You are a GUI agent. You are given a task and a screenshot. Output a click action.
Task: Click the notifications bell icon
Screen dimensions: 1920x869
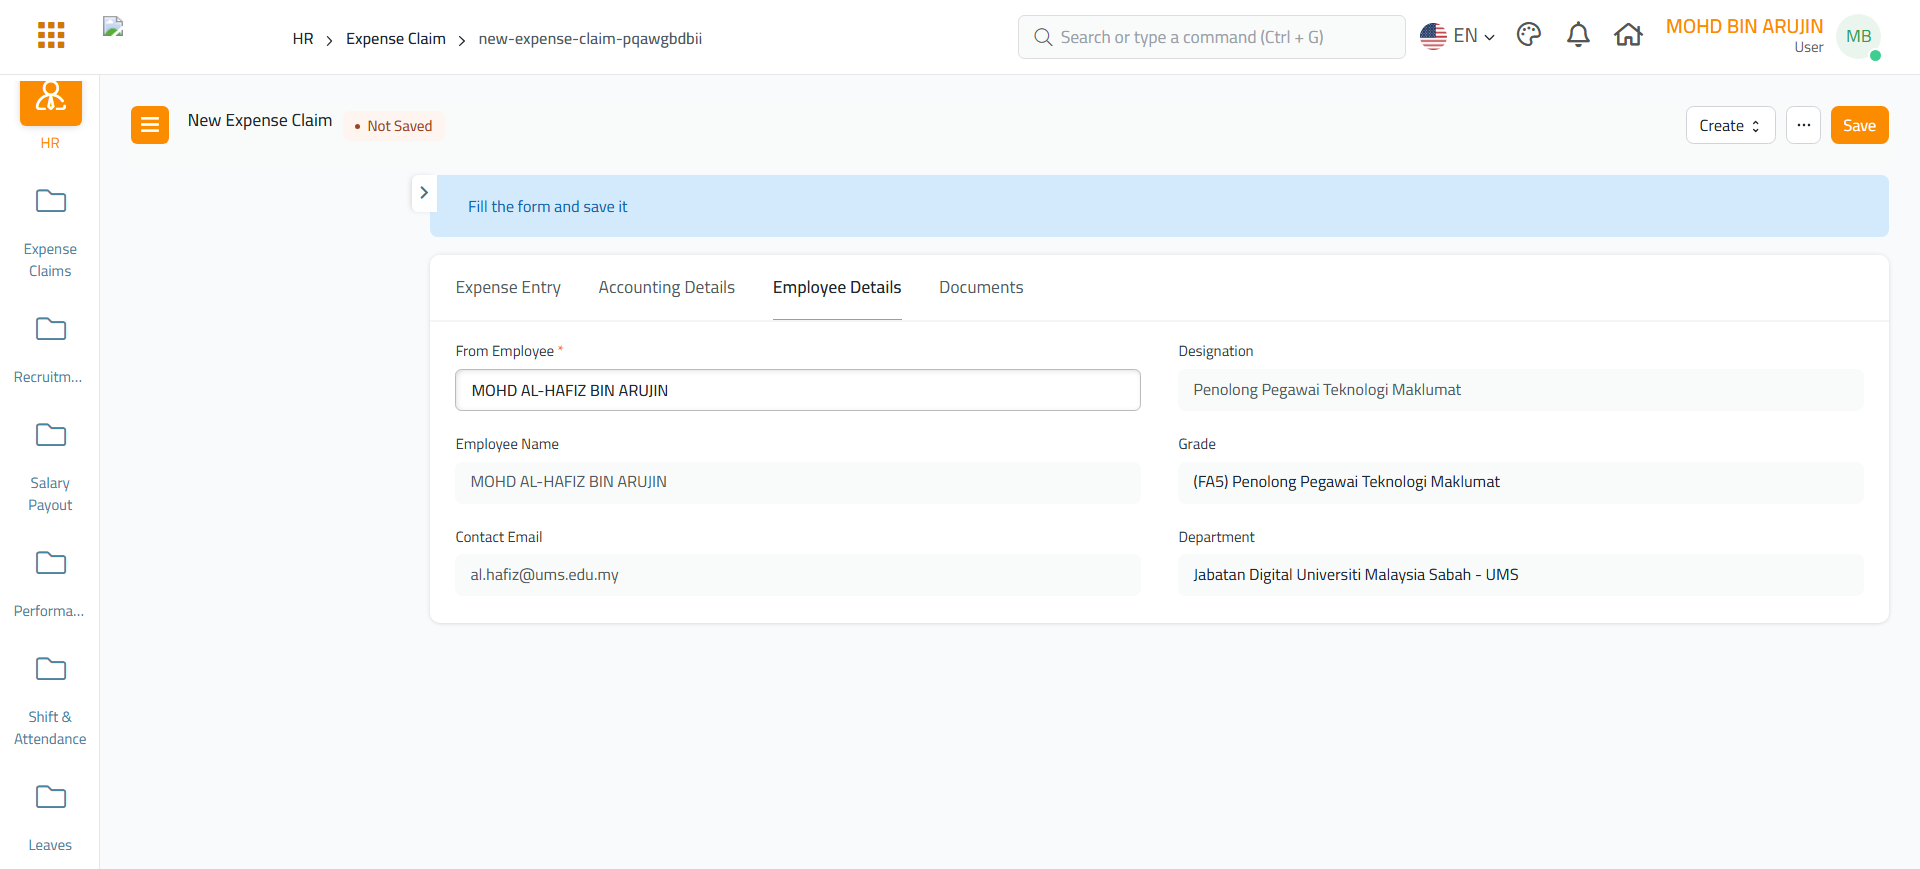point(1578,36)
